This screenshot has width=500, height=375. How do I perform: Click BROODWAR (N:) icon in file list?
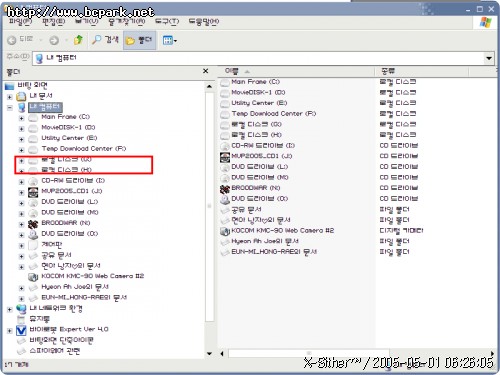pyautogui.click(x=225, y=189)
